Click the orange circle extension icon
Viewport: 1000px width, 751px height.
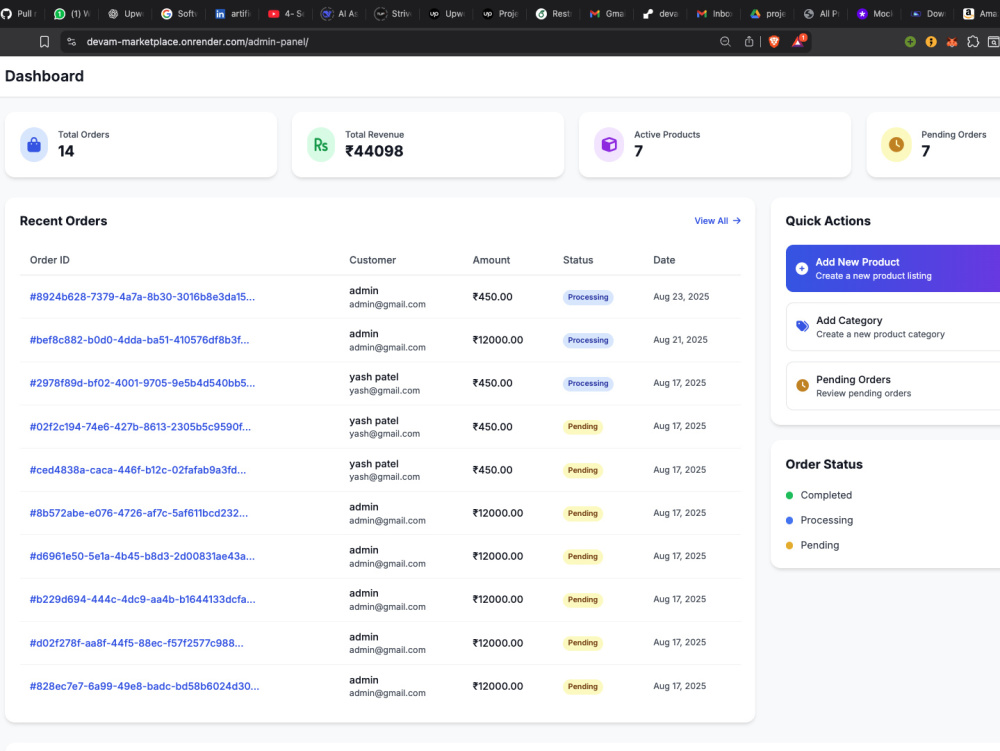click(931, 41)
